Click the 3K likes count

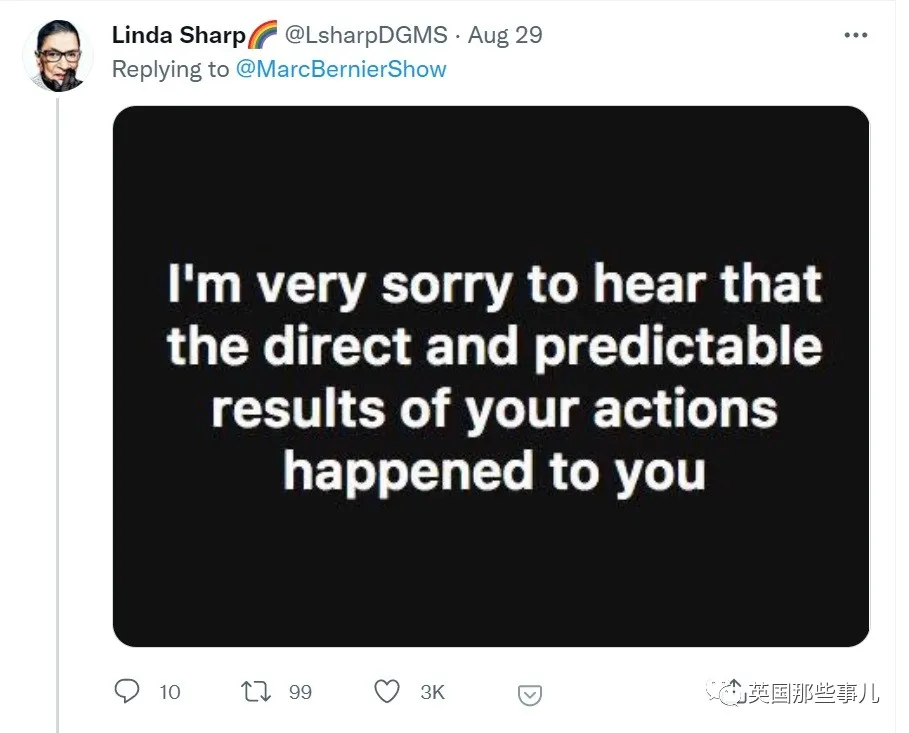[432, 692]
